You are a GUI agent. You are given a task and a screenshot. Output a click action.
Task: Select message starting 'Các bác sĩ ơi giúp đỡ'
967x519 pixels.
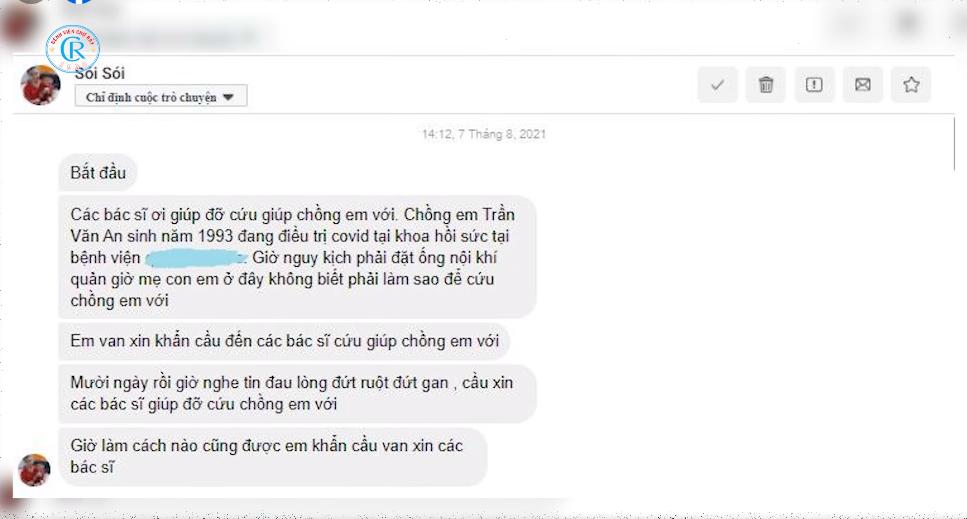[x=297, y=257]
